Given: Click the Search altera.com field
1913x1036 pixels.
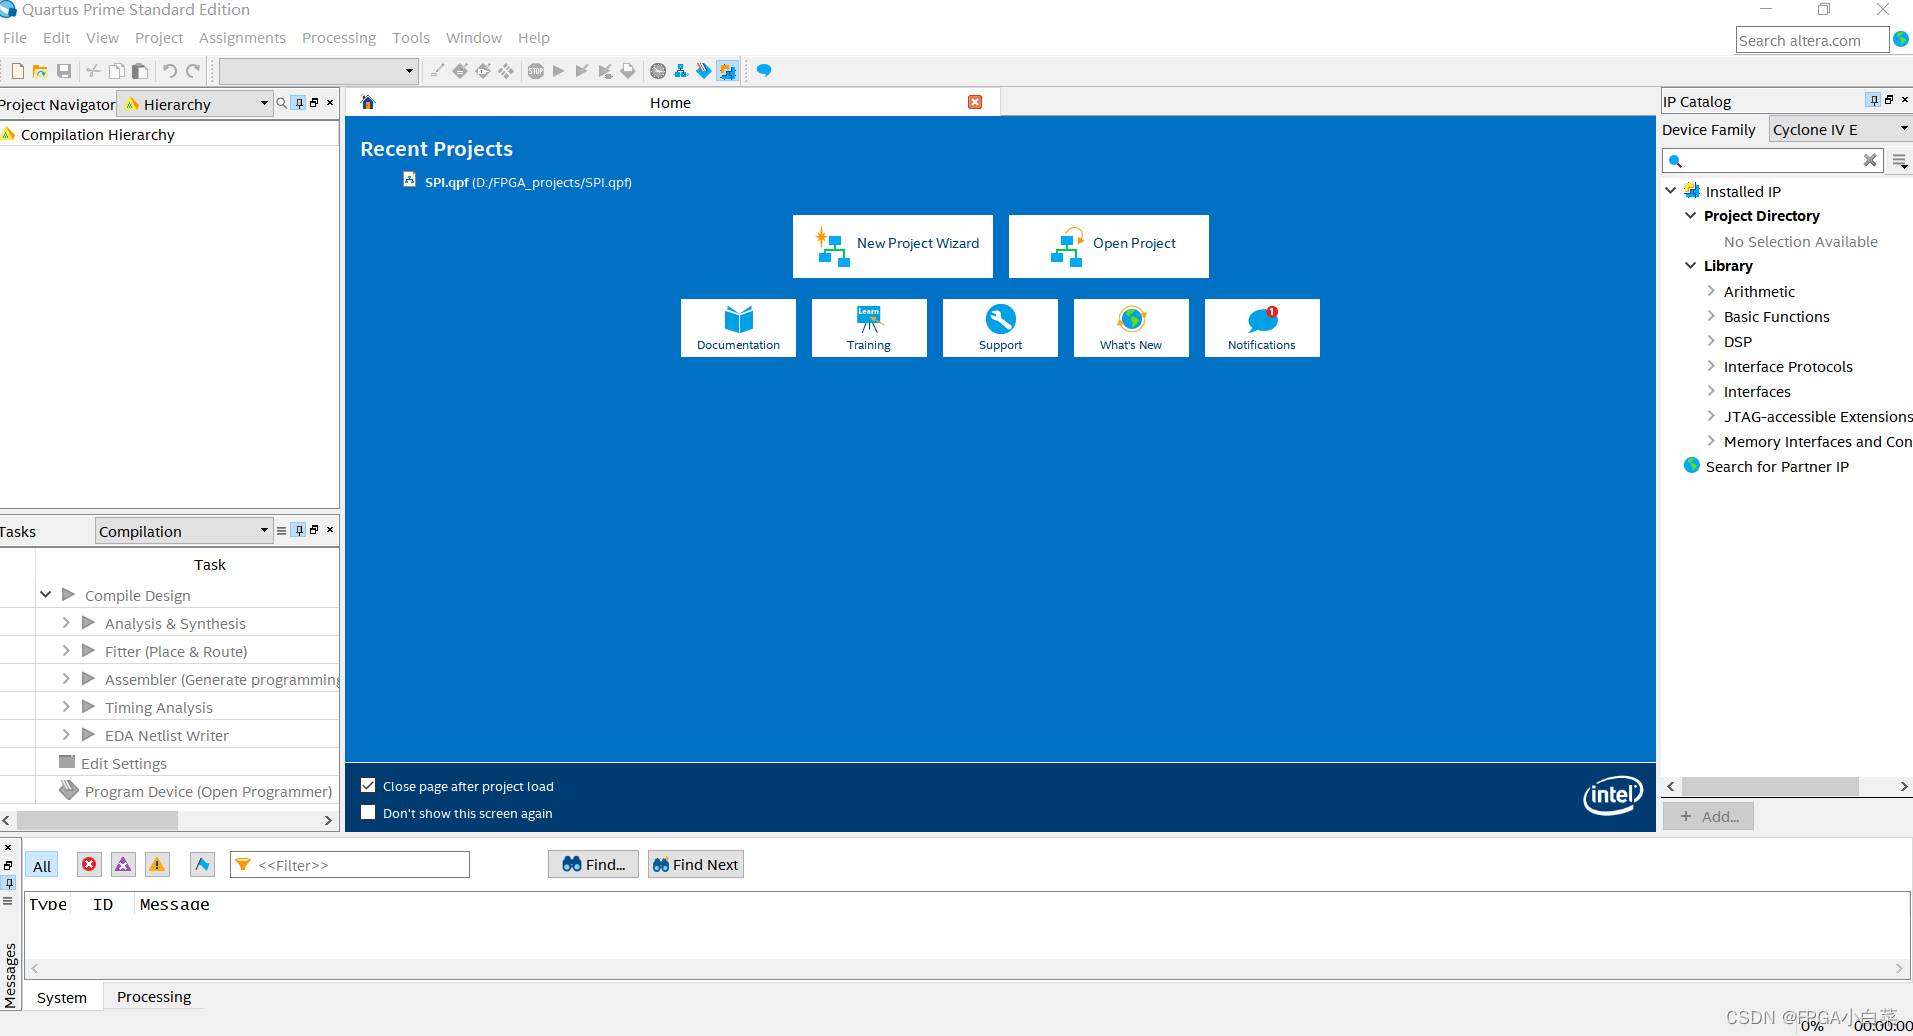Looking at the screenshot, I should click(x=1812, y=40).
